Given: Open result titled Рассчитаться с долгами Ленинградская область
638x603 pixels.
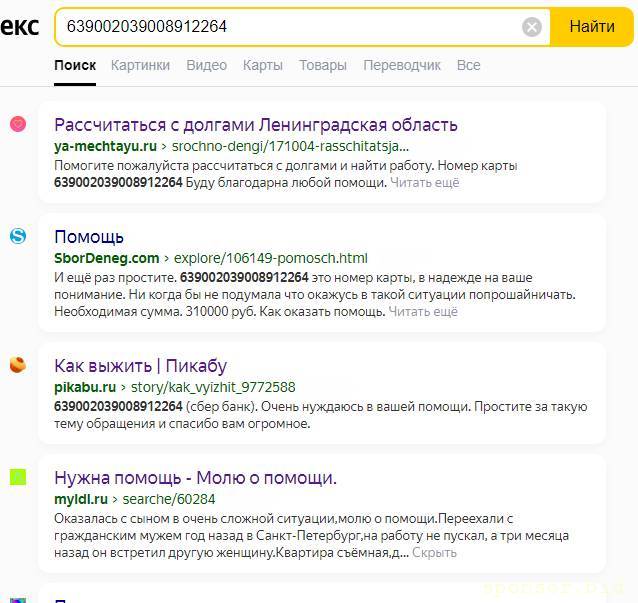Looking at the screenshot, I should [x=255, y=125].
